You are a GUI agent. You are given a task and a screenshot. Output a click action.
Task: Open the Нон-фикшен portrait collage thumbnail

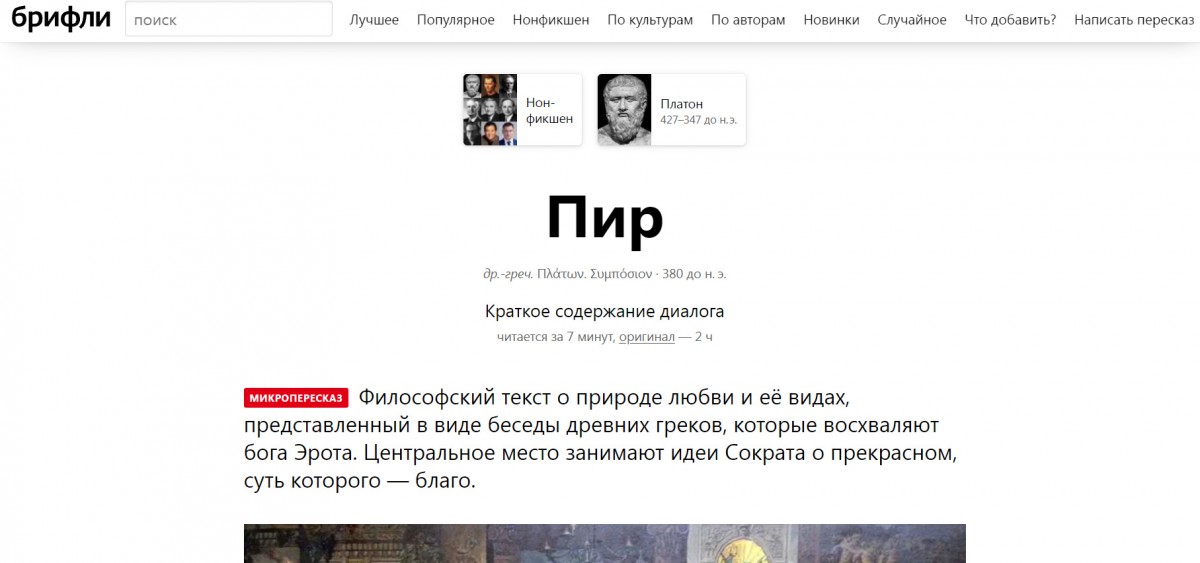coord(490,110)
